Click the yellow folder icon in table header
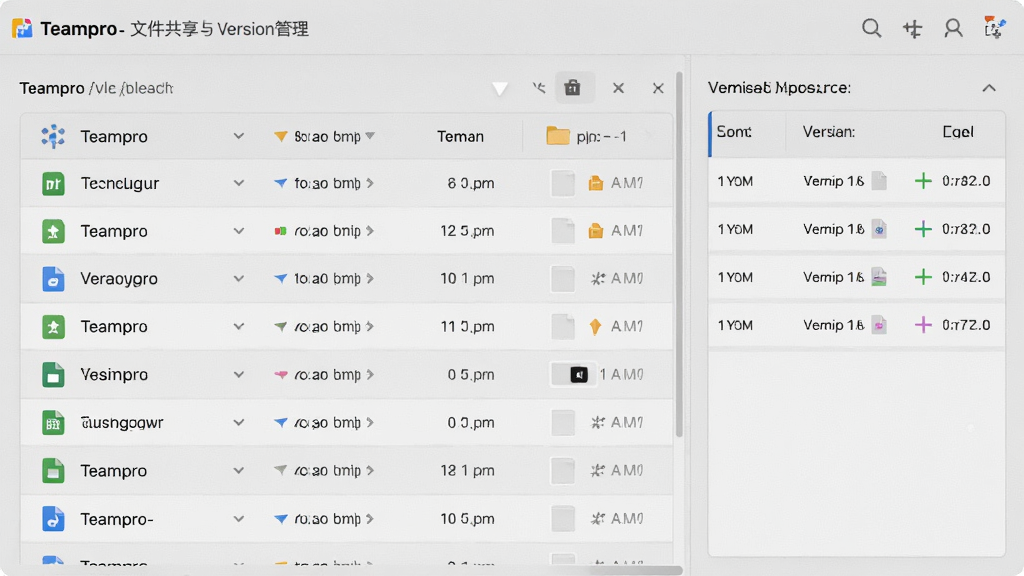The image size is (1024, 576). tap(558, 136)
